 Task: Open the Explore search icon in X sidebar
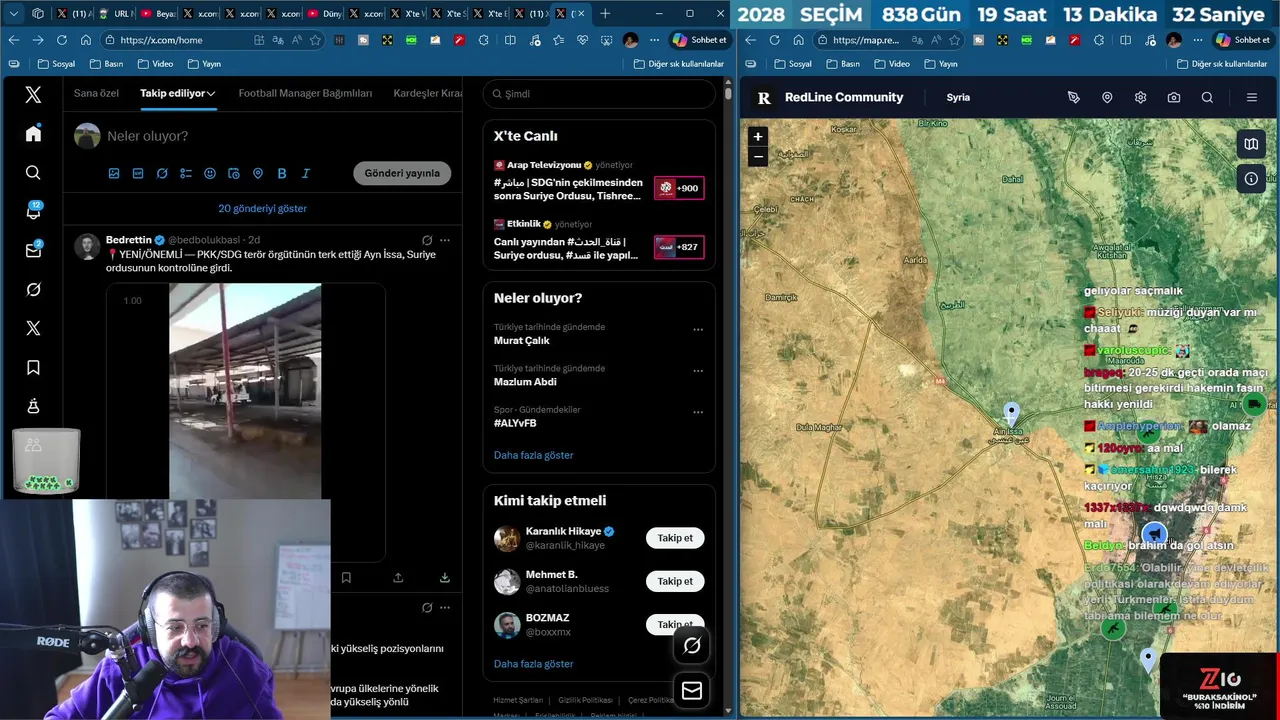click(x=33, y=173)
